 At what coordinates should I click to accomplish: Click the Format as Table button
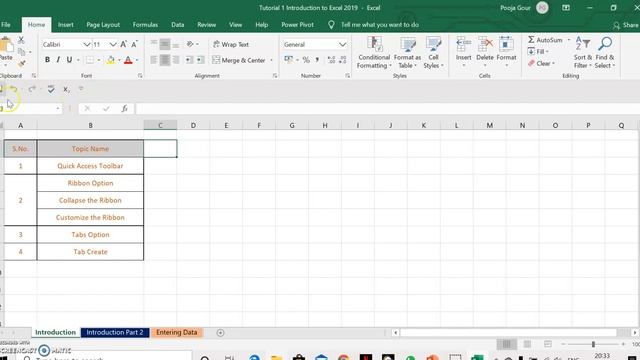[x=407, y=53]
